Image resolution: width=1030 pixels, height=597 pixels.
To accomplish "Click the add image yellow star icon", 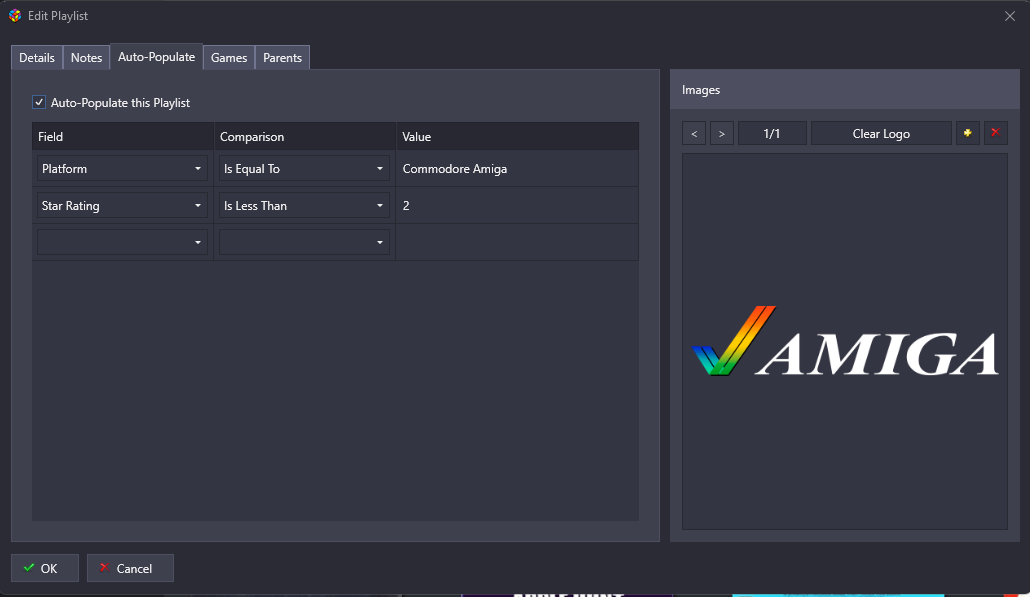I will click(x=968, y=133).
